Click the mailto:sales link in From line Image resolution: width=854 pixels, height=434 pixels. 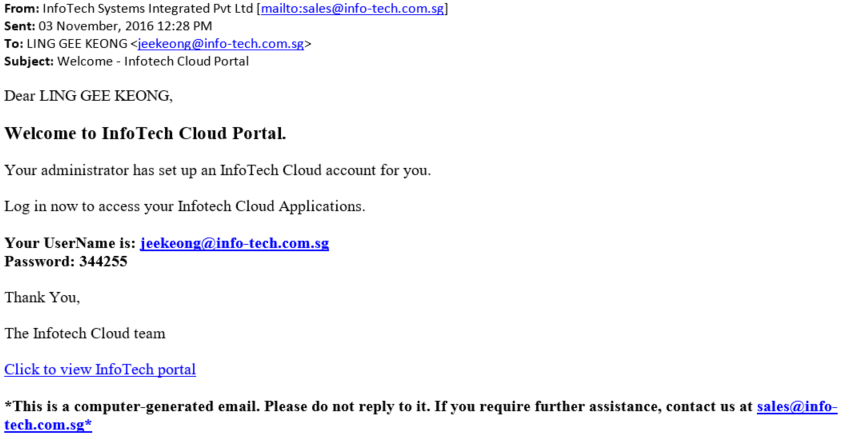352,9
